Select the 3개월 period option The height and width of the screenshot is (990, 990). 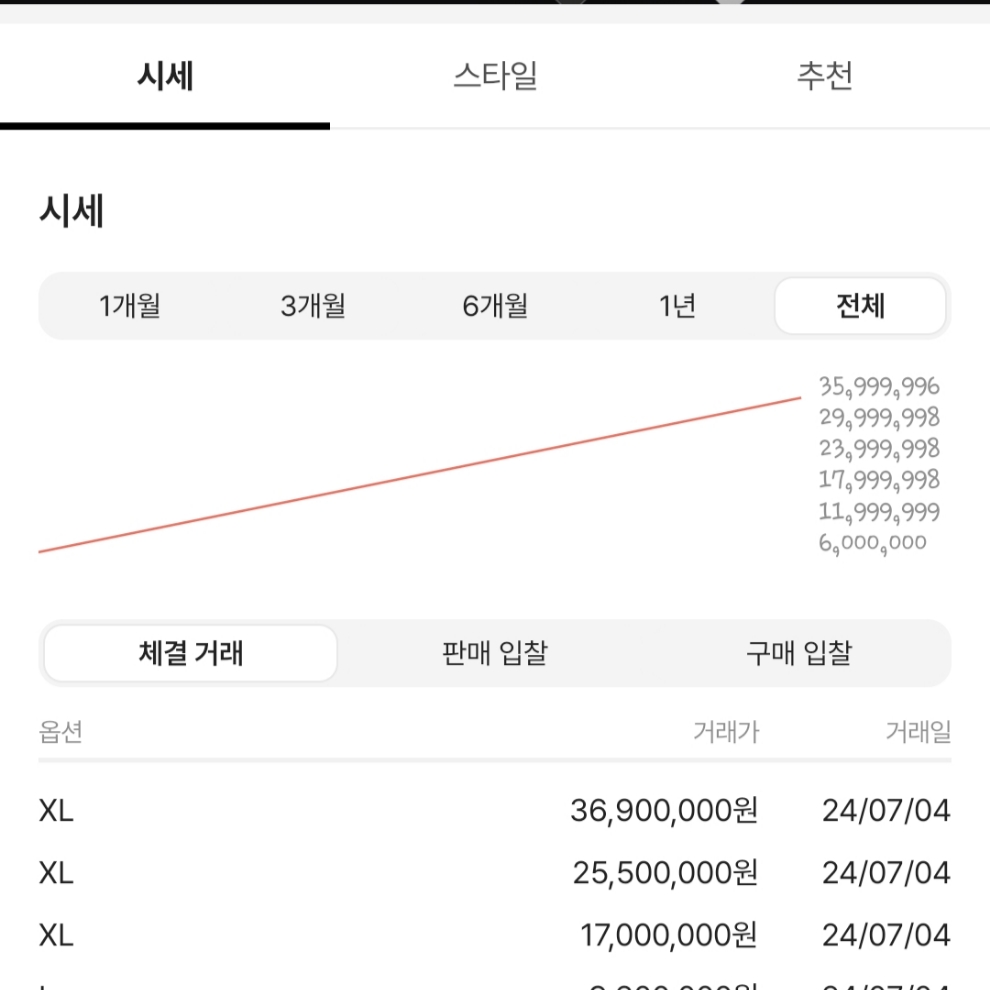[313, 306]
